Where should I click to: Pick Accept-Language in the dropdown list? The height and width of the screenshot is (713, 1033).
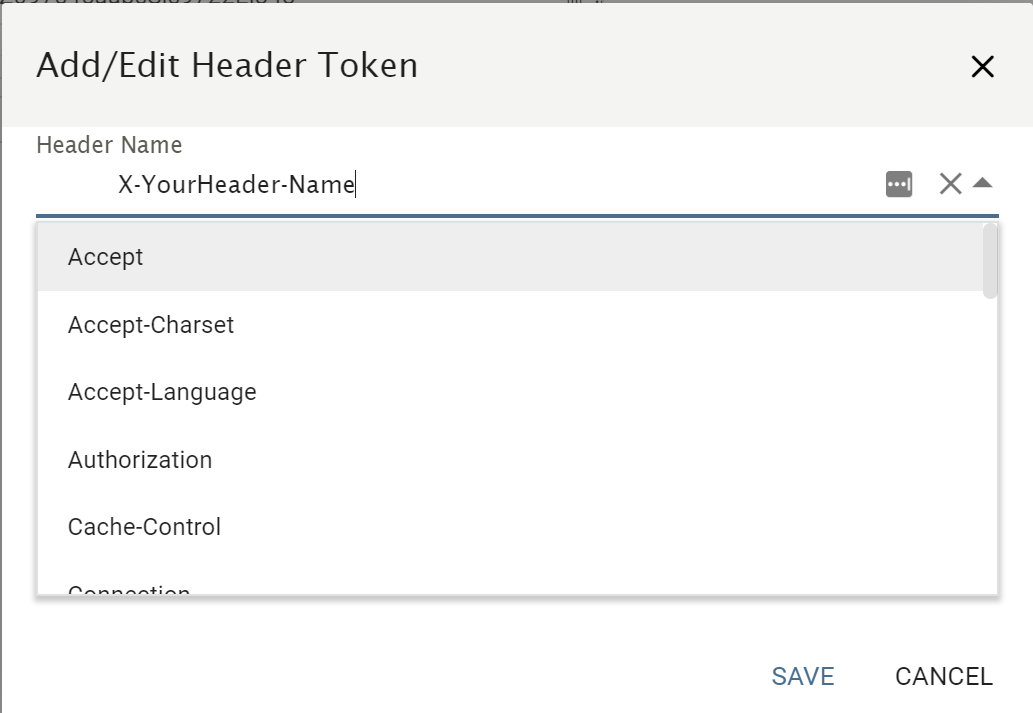click(162, 392)
